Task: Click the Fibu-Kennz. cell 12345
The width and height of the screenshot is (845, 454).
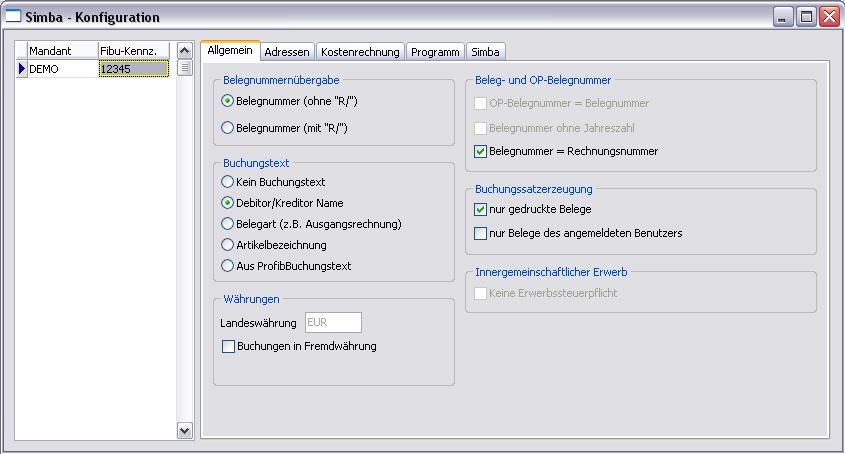Action: (133, 69)
